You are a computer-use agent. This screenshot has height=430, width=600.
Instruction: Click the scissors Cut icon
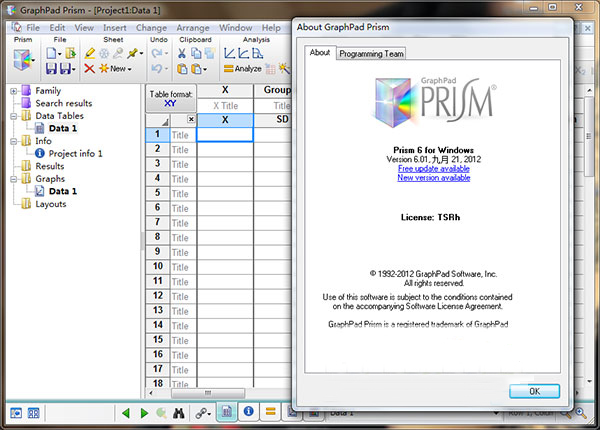tap(182, 53)
